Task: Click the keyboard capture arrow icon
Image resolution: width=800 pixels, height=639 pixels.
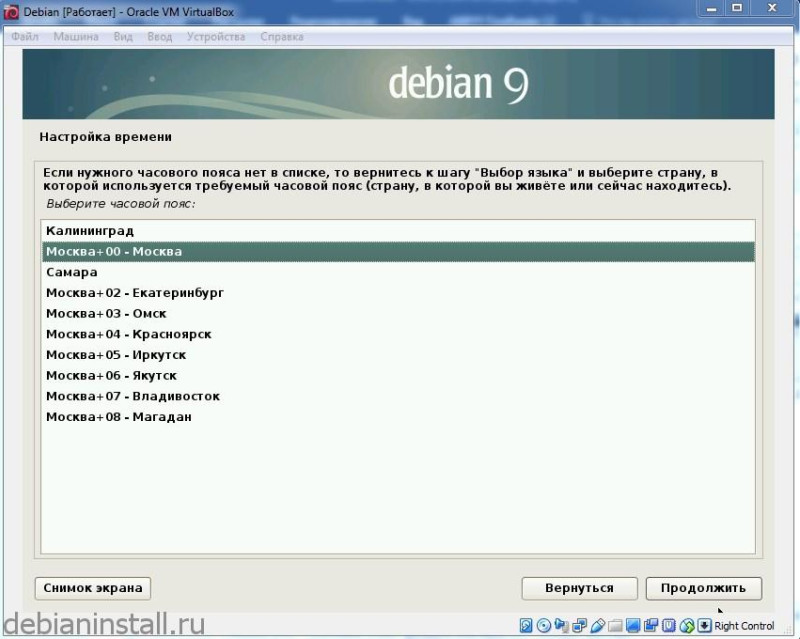Action: [705, 625]
